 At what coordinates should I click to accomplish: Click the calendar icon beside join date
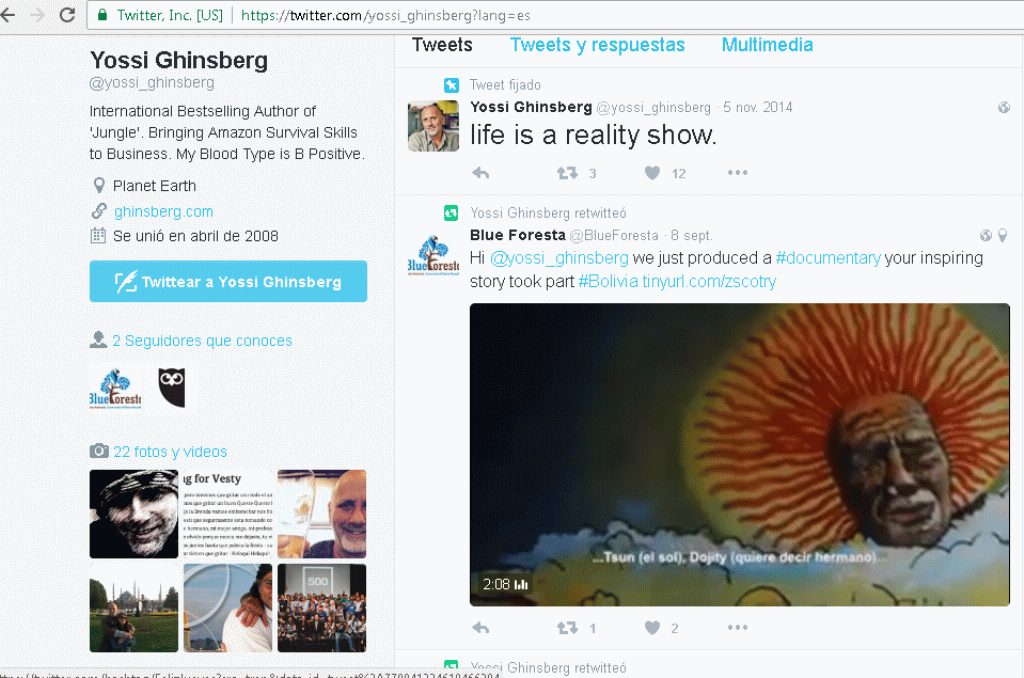(x=98, y=235)
